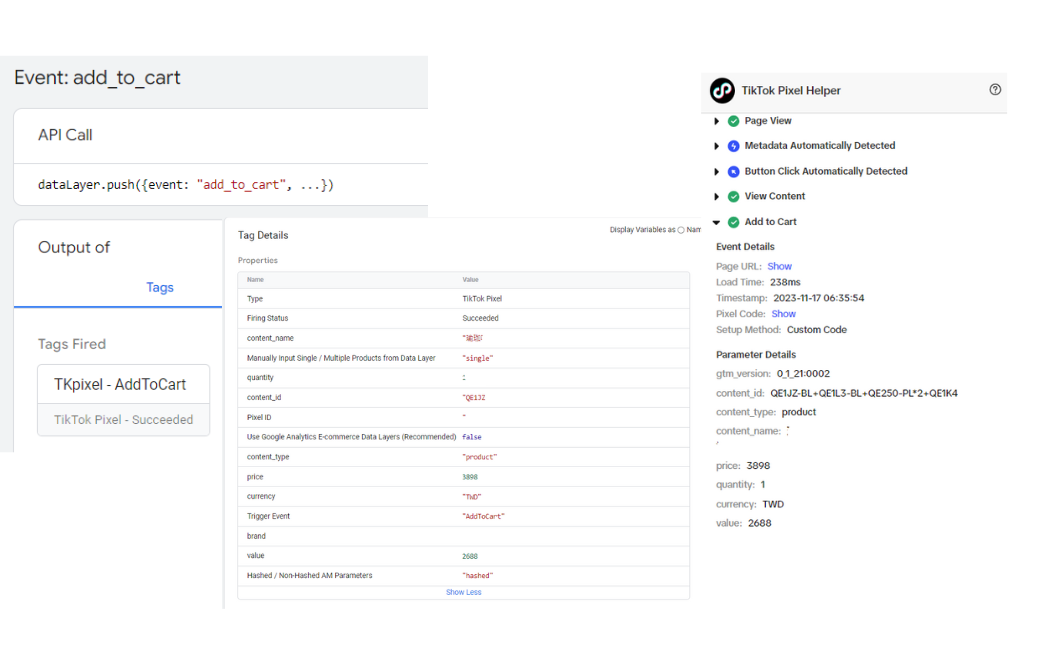Click the "hashed" AM Parameters value

pos(478,576)
